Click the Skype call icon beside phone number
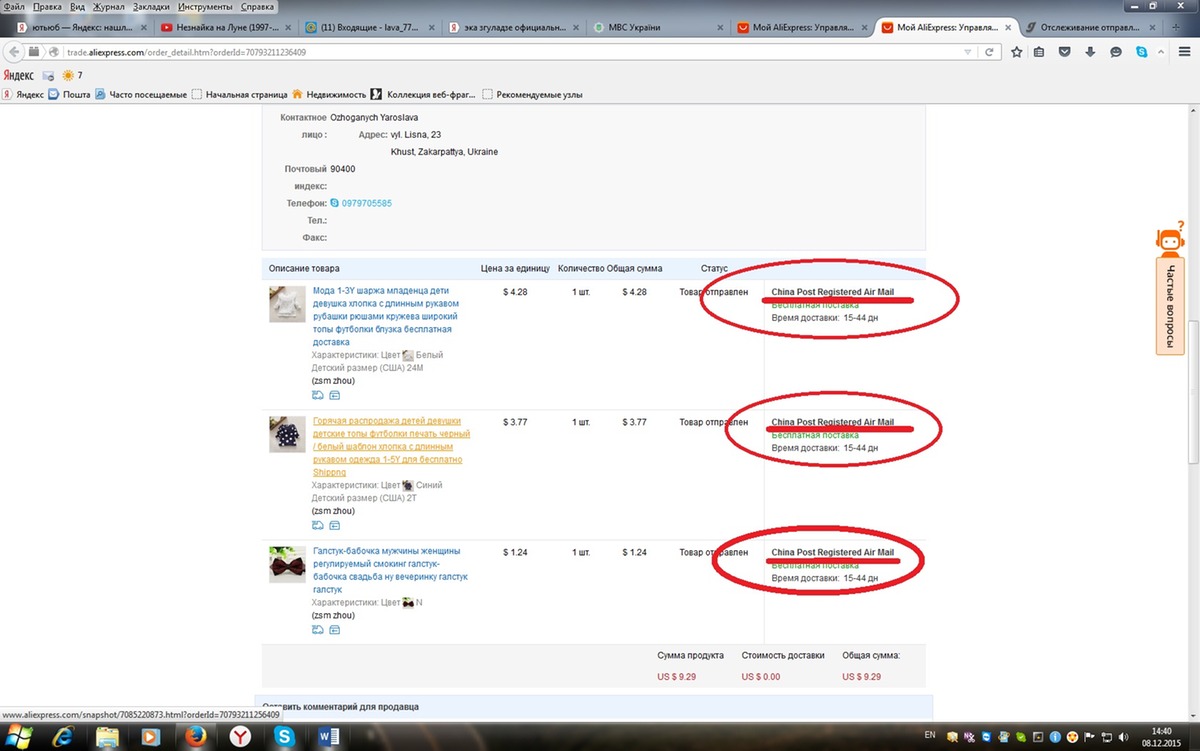 point(334,203)
